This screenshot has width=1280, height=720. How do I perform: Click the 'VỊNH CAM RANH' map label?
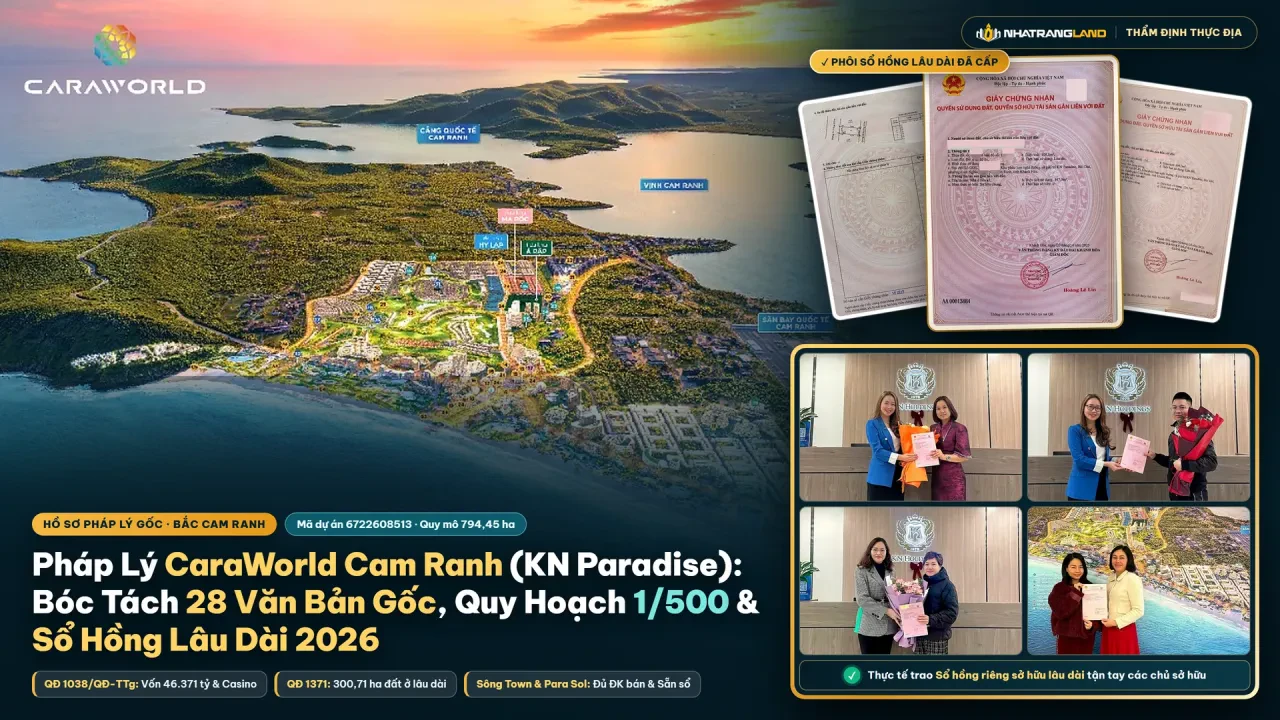click(x=674, y=185)
